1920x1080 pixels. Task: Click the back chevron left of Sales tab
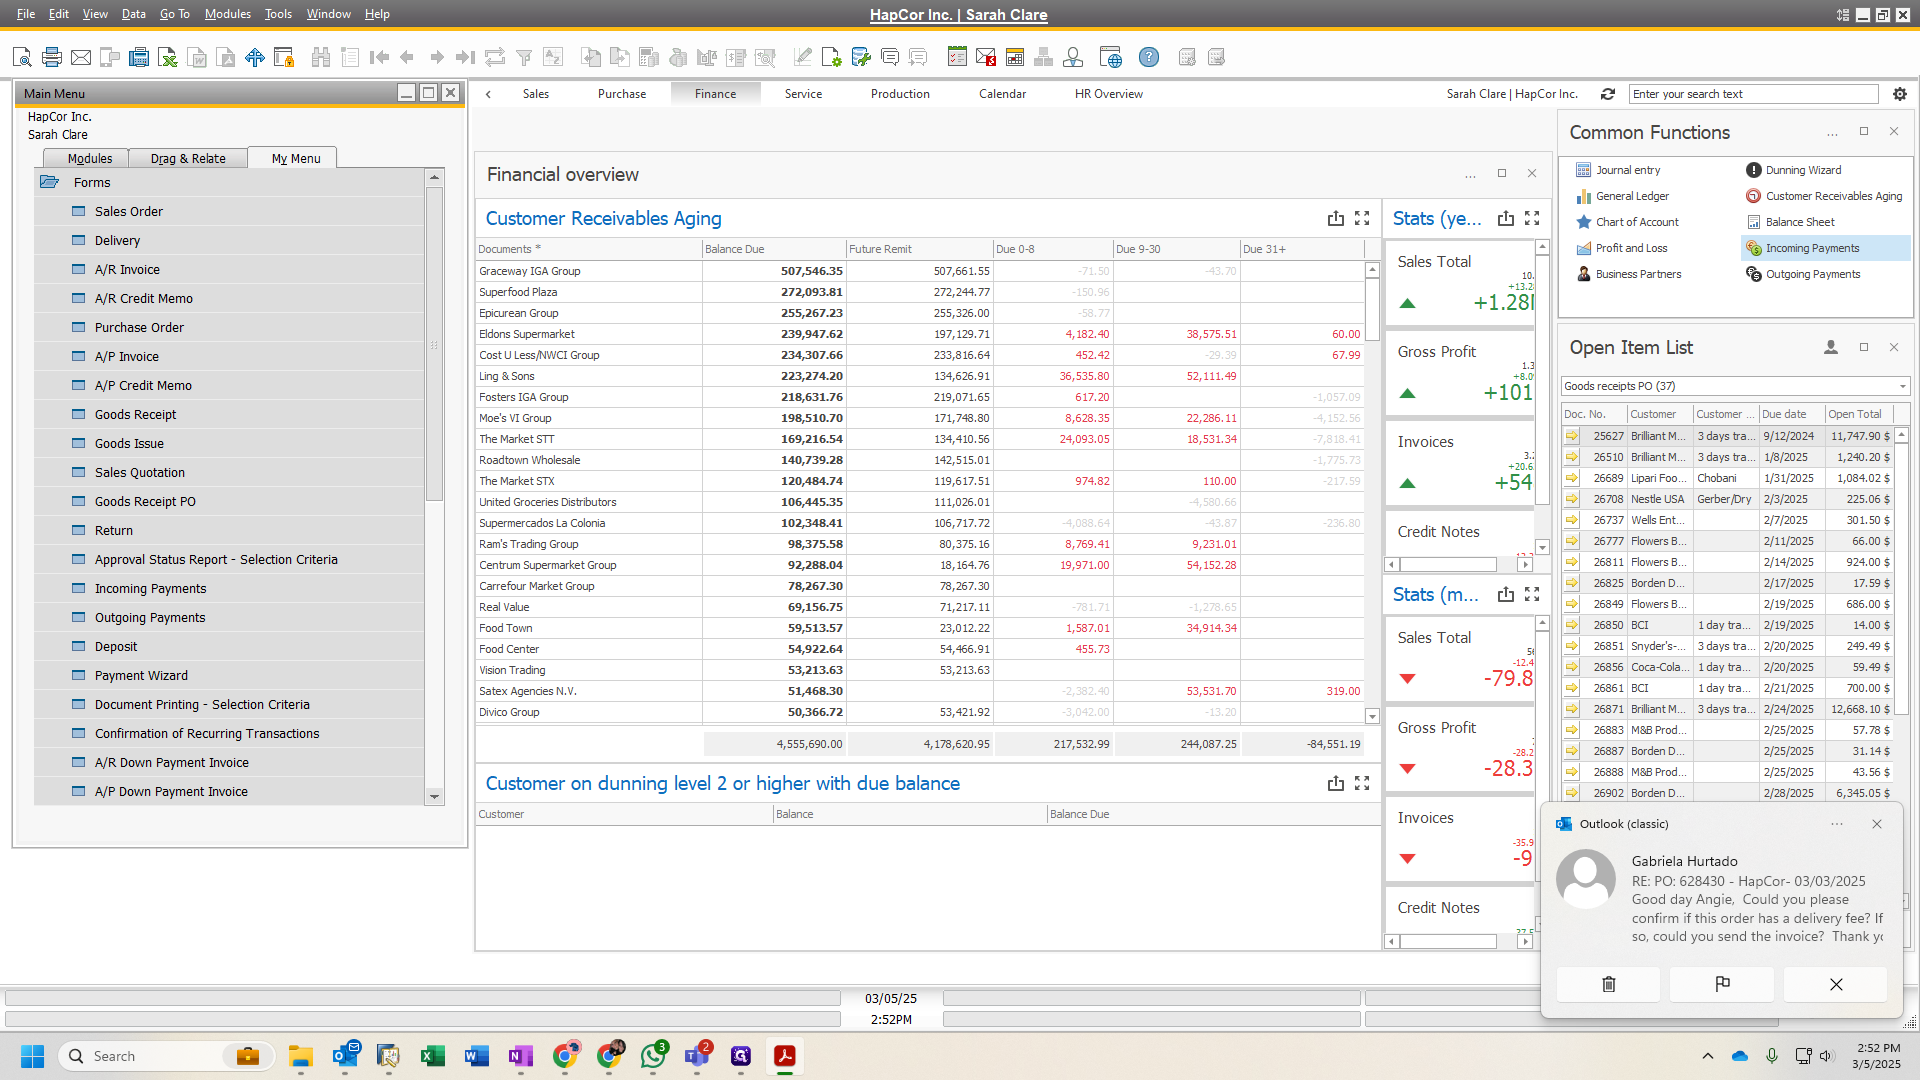[x=488, y=94]
